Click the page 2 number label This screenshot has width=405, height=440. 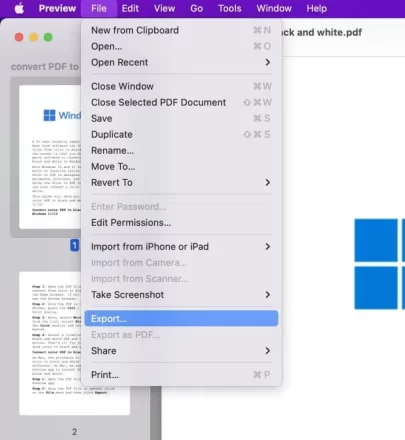click(x=74, y=432)
